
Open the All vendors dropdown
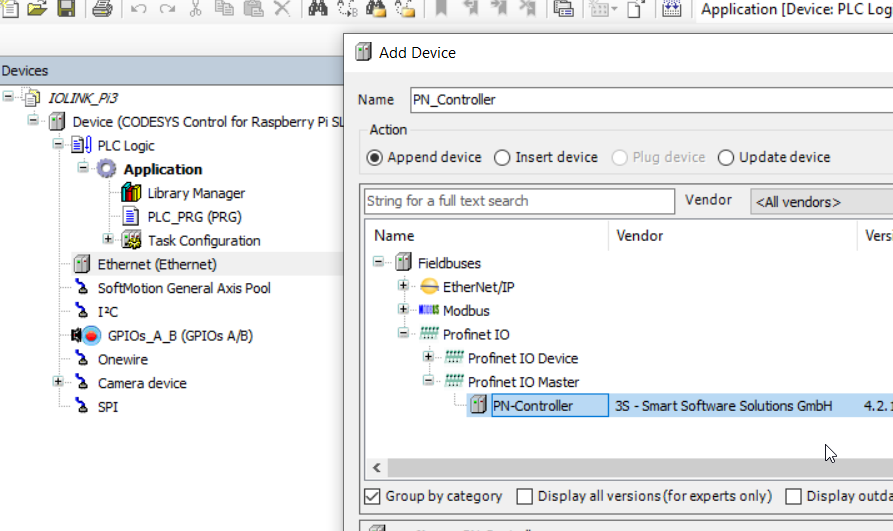point(822,202)
